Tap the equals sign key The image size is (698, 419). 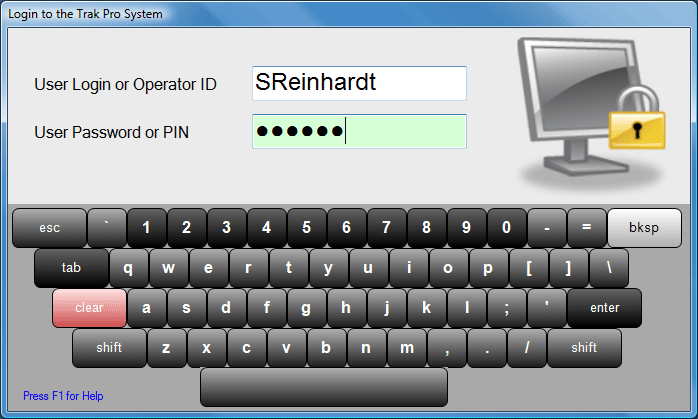point(587,228)
